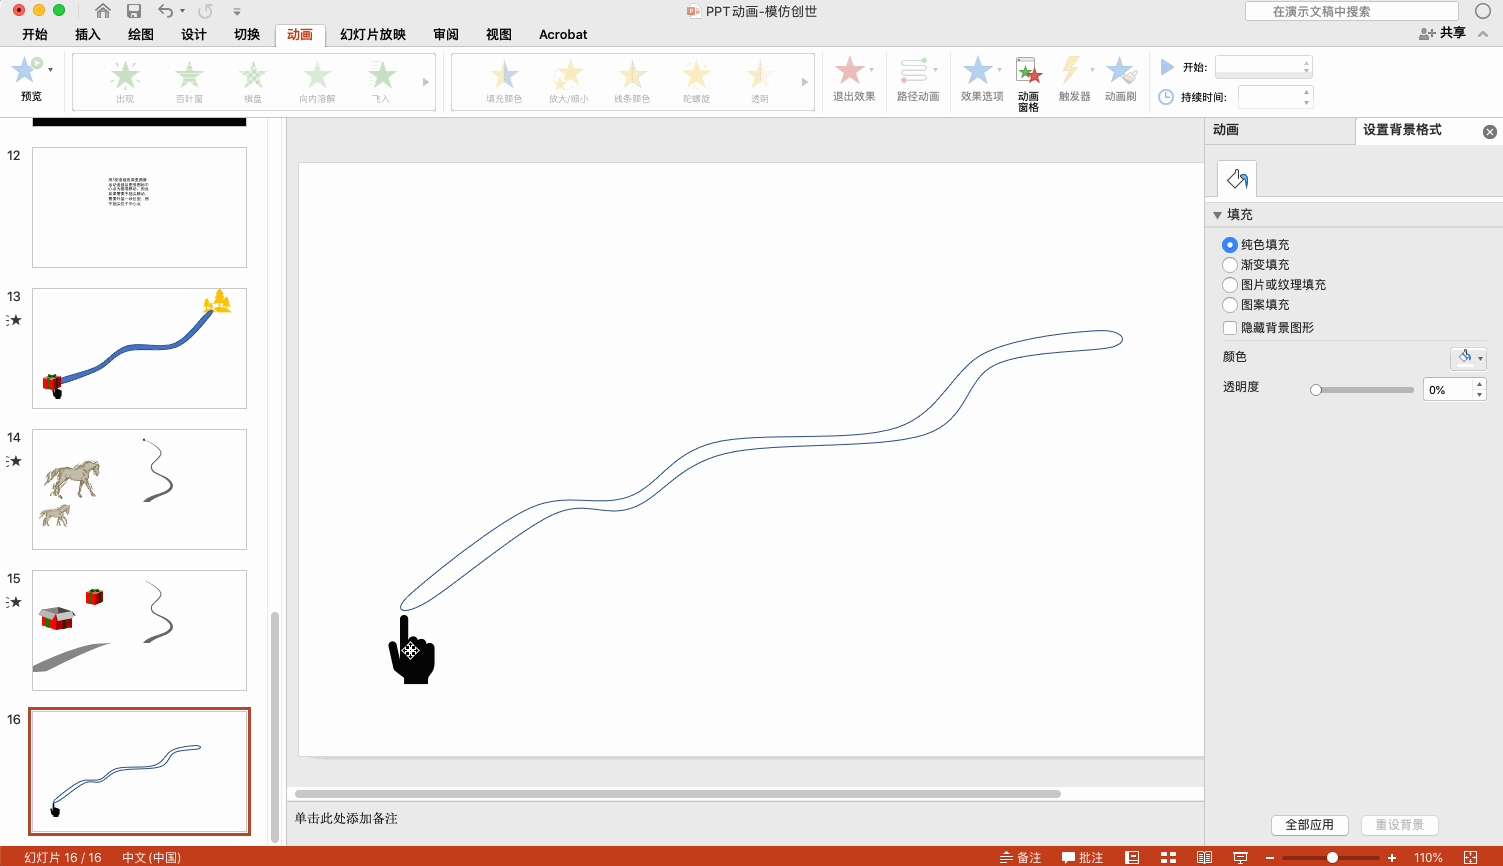This screenshot has height=866, width=1503.
Task: Click the 共享 (Share) button
Action: [1442, 33]
